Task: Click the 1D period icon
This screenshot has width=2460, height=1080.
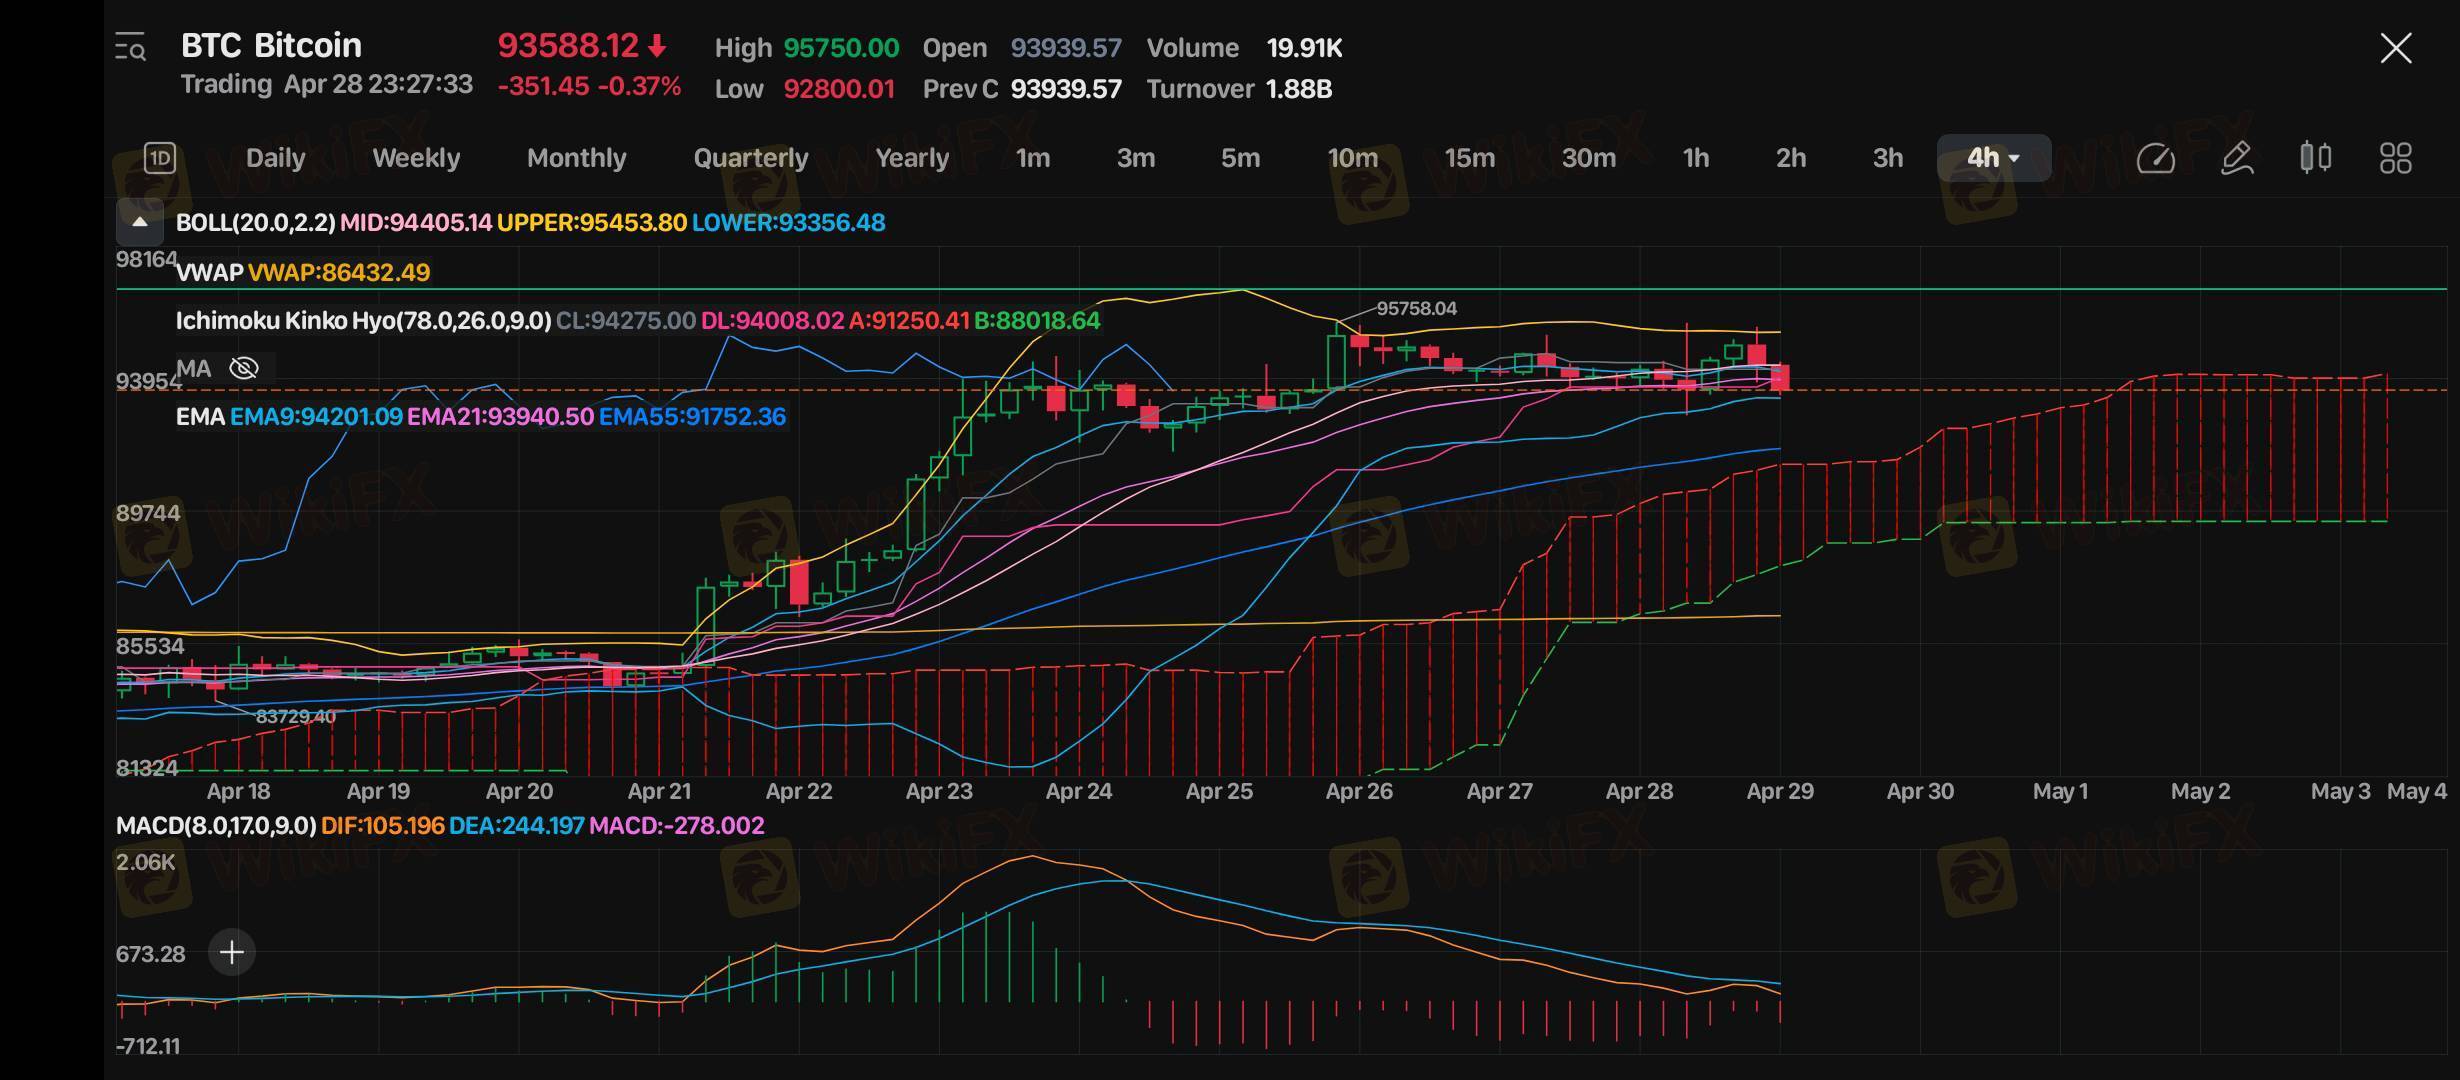Action: [160, 158]
